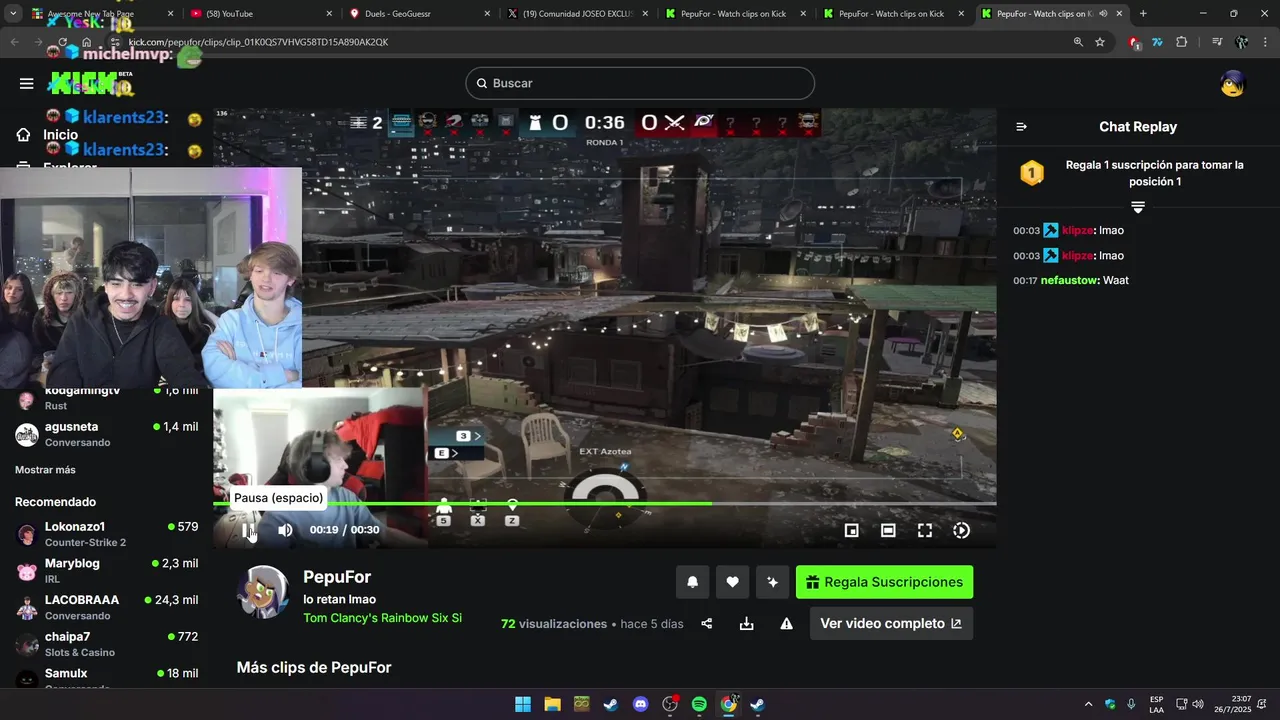Image resolution: width=1280 pixels, height=720 pixels.
Task: Show hidden system tray icons
Action: click(x=1088, y=704)
